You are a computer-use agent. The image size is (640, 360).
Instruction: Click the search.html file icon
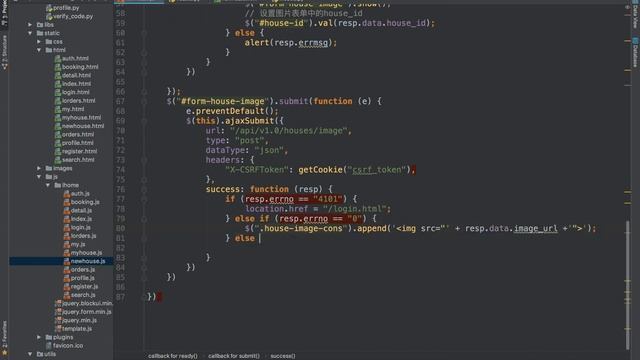click(x=58, y=160)
